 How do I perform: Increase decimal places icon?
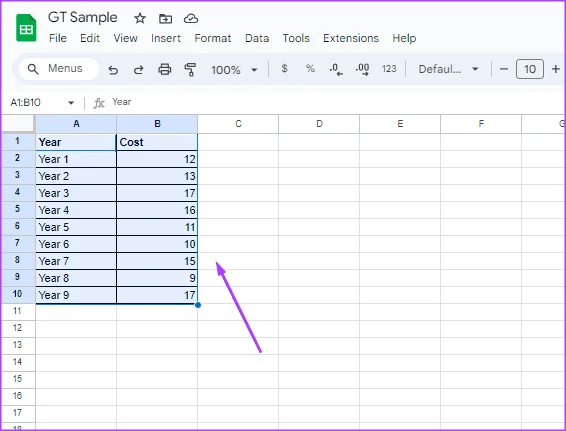[362, 69]
